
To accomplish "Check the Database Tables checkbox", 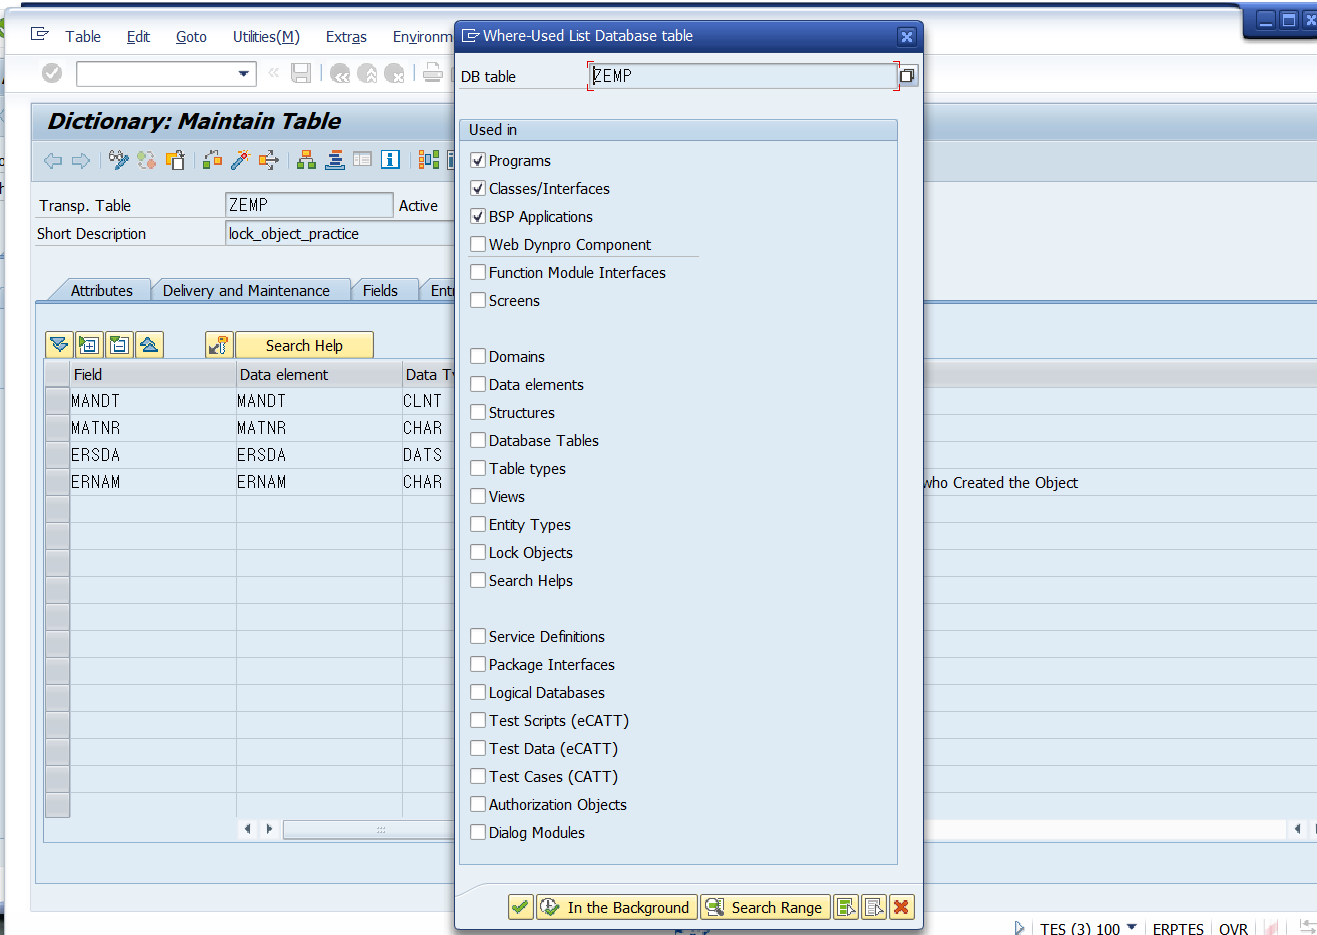I will [x=478, y=440].
